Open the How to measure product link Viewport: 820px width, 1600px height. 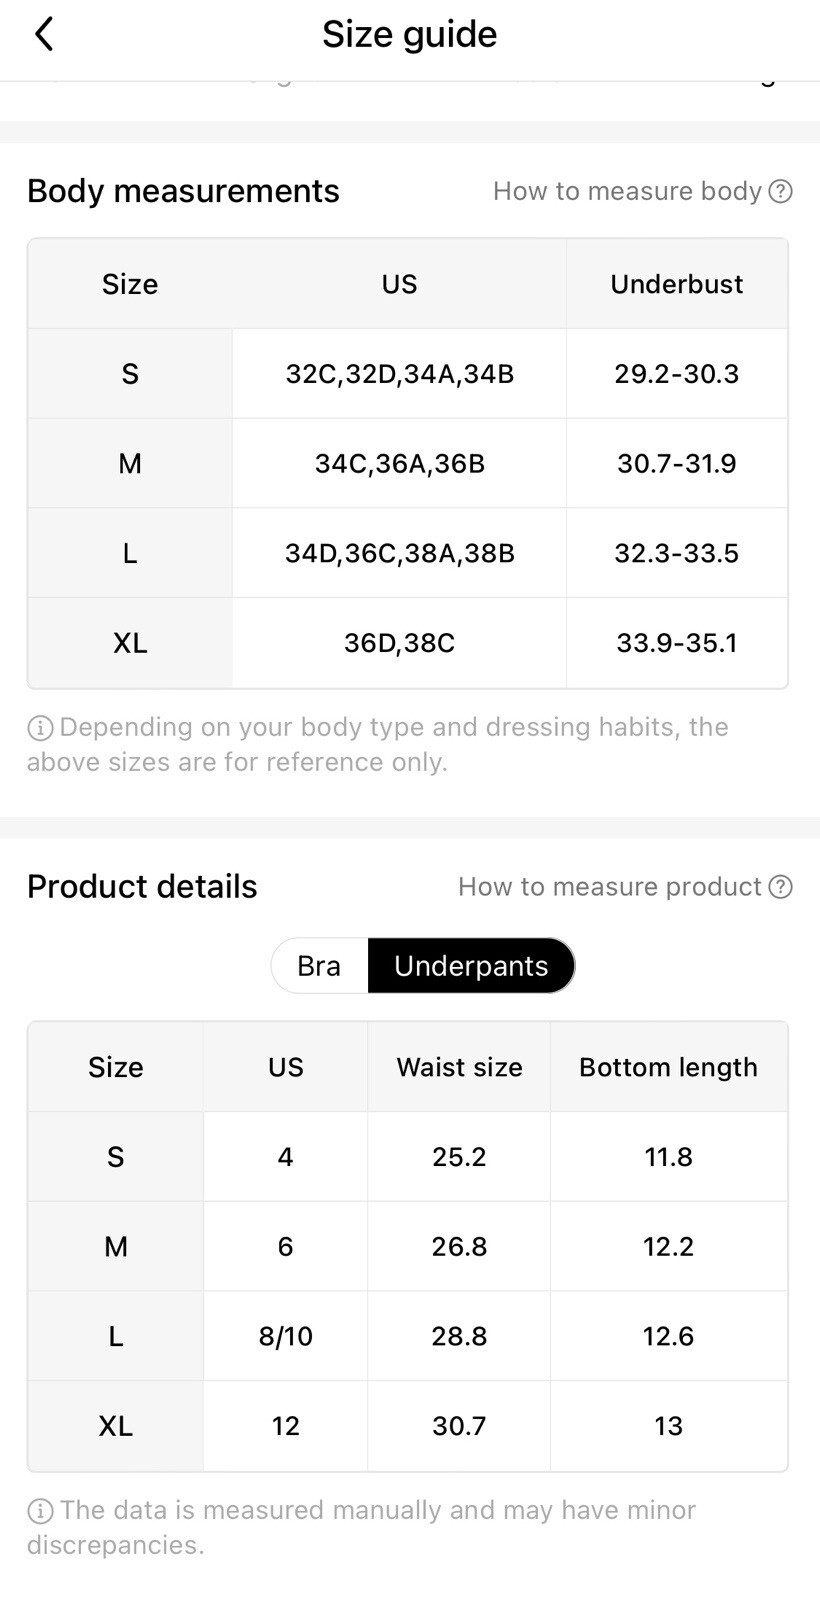coord(610,887)
